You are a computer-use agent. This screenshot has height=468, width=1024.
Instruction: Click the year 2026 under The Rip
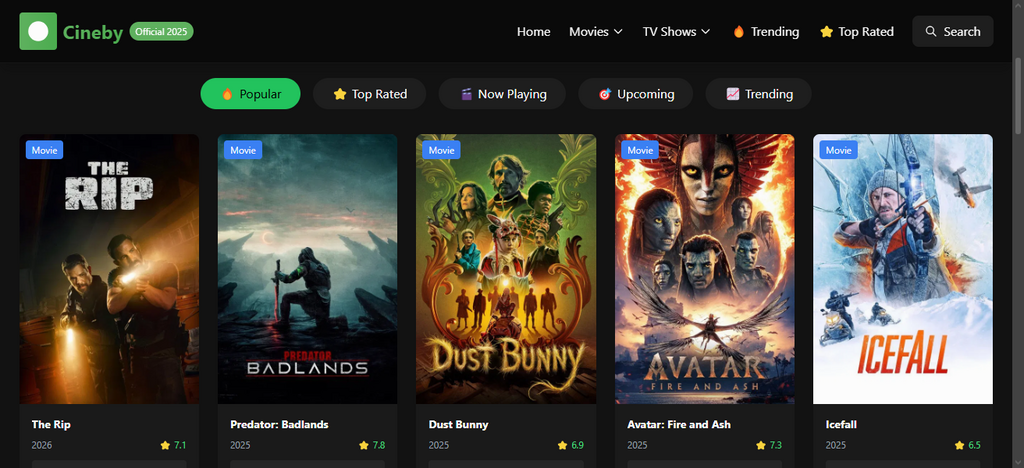(x=42, y=445)
